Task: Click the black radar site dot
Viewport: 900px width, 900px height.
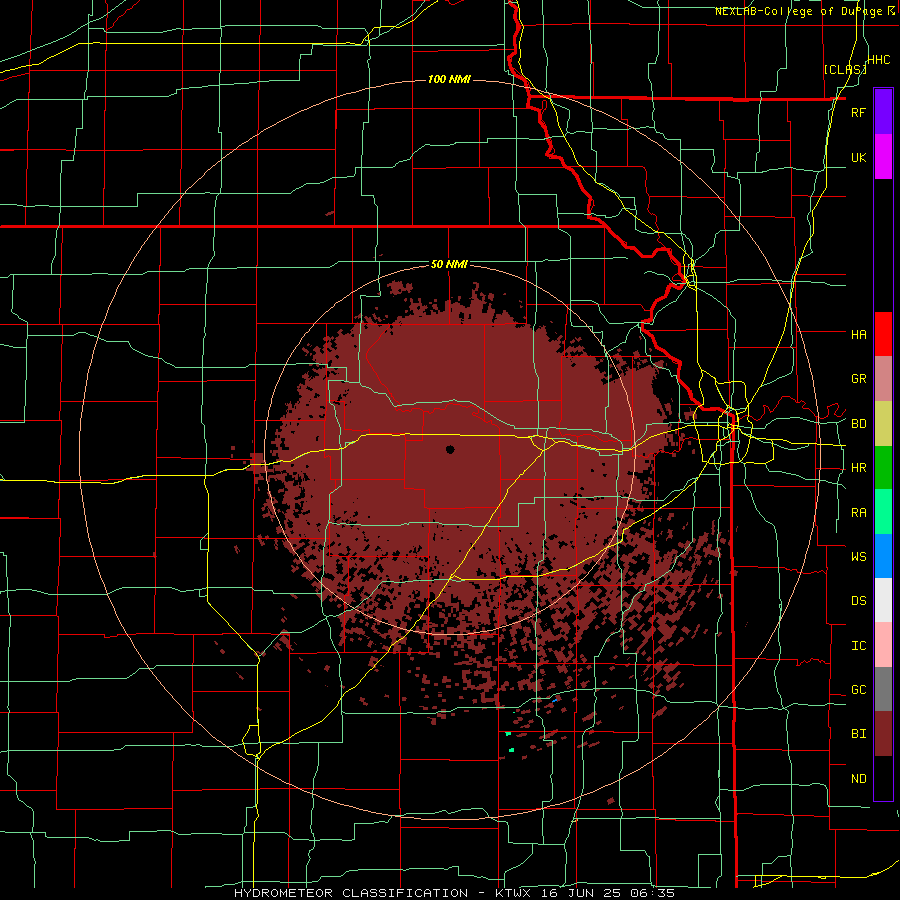Action: (x=450, y=449)
